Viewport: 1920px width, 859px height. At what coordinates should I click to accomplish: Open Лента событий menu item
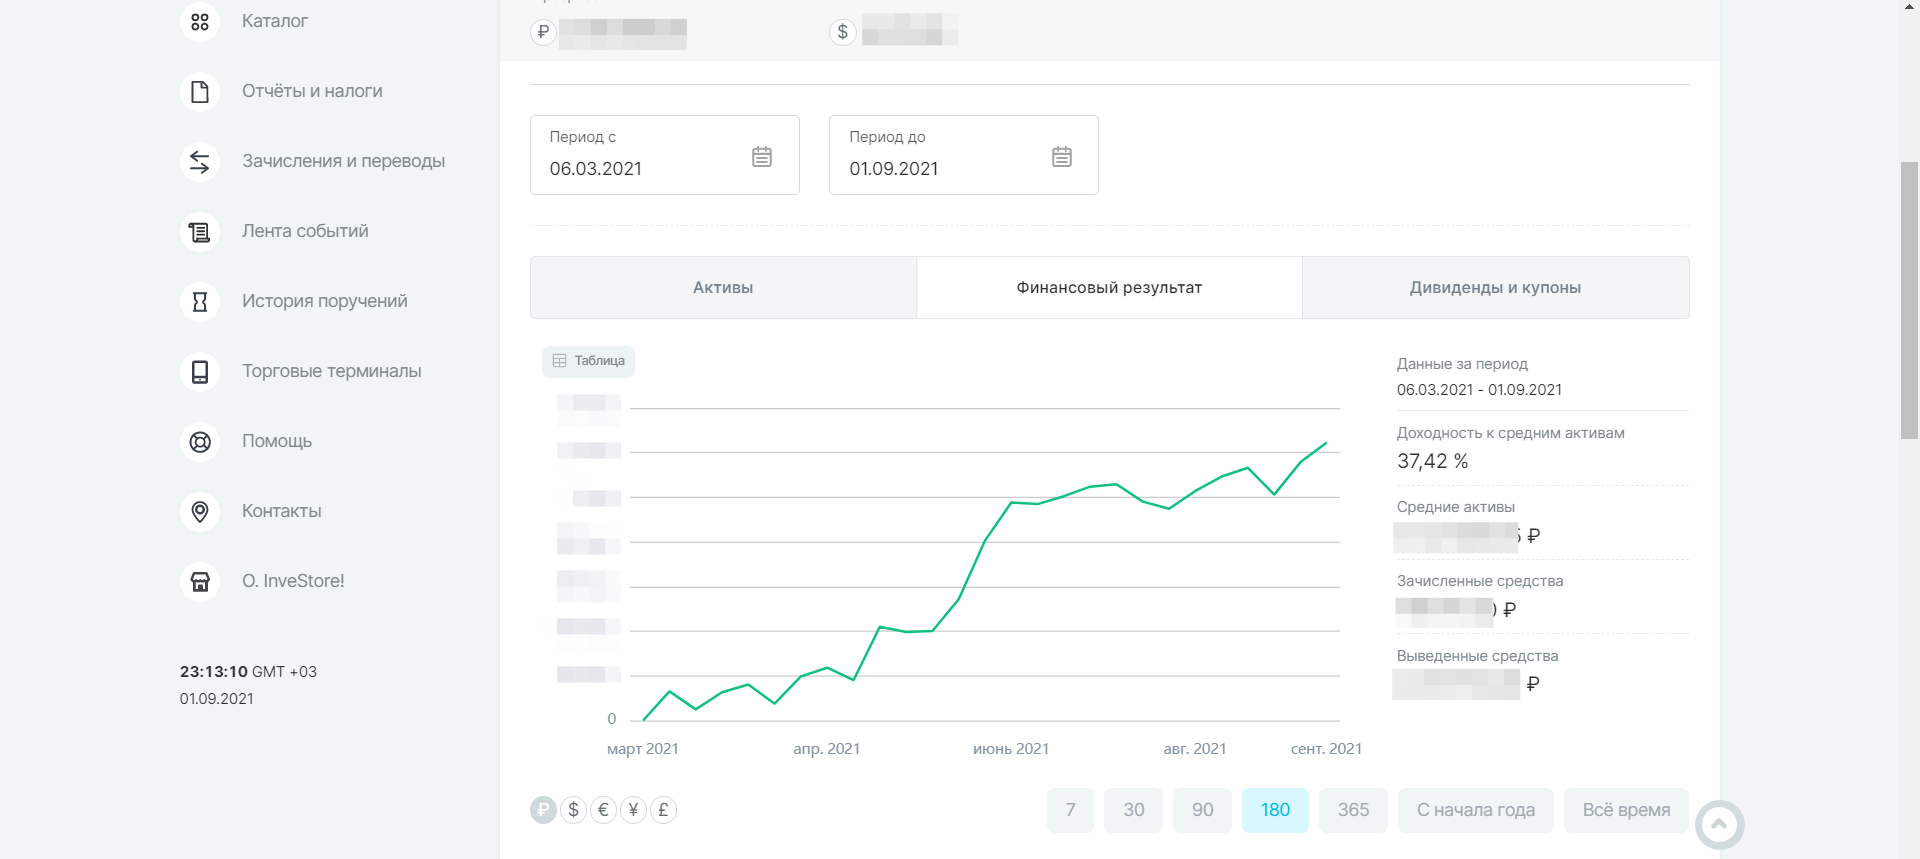click(x=305, y=231)
